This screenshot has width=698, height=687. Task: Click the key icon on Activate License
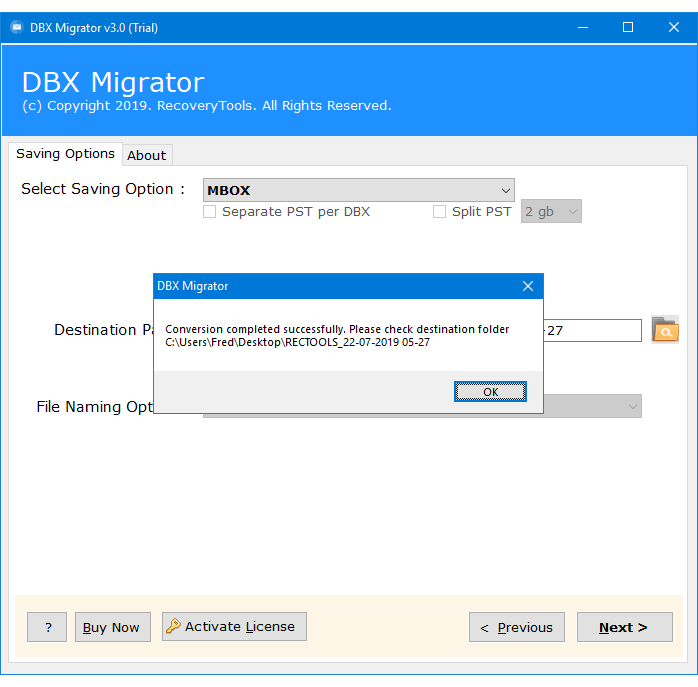[x=173, y=626]
